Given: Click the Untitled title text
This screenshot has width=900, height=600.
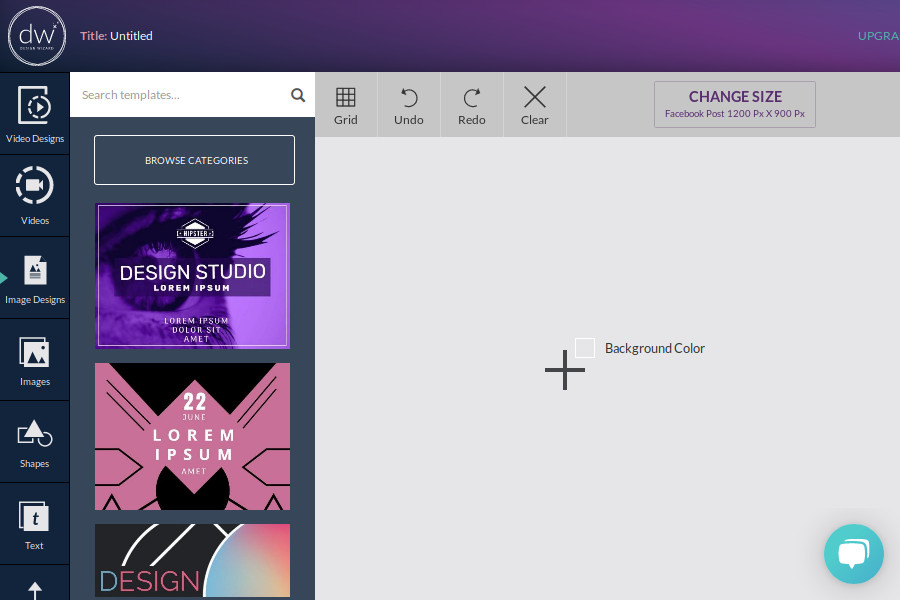Looking at the screenshot, I should tap(131, 36).
